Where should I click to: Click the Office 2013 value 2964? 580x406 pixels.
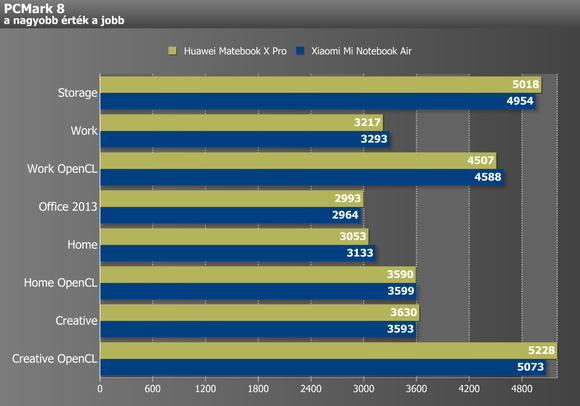345,215
